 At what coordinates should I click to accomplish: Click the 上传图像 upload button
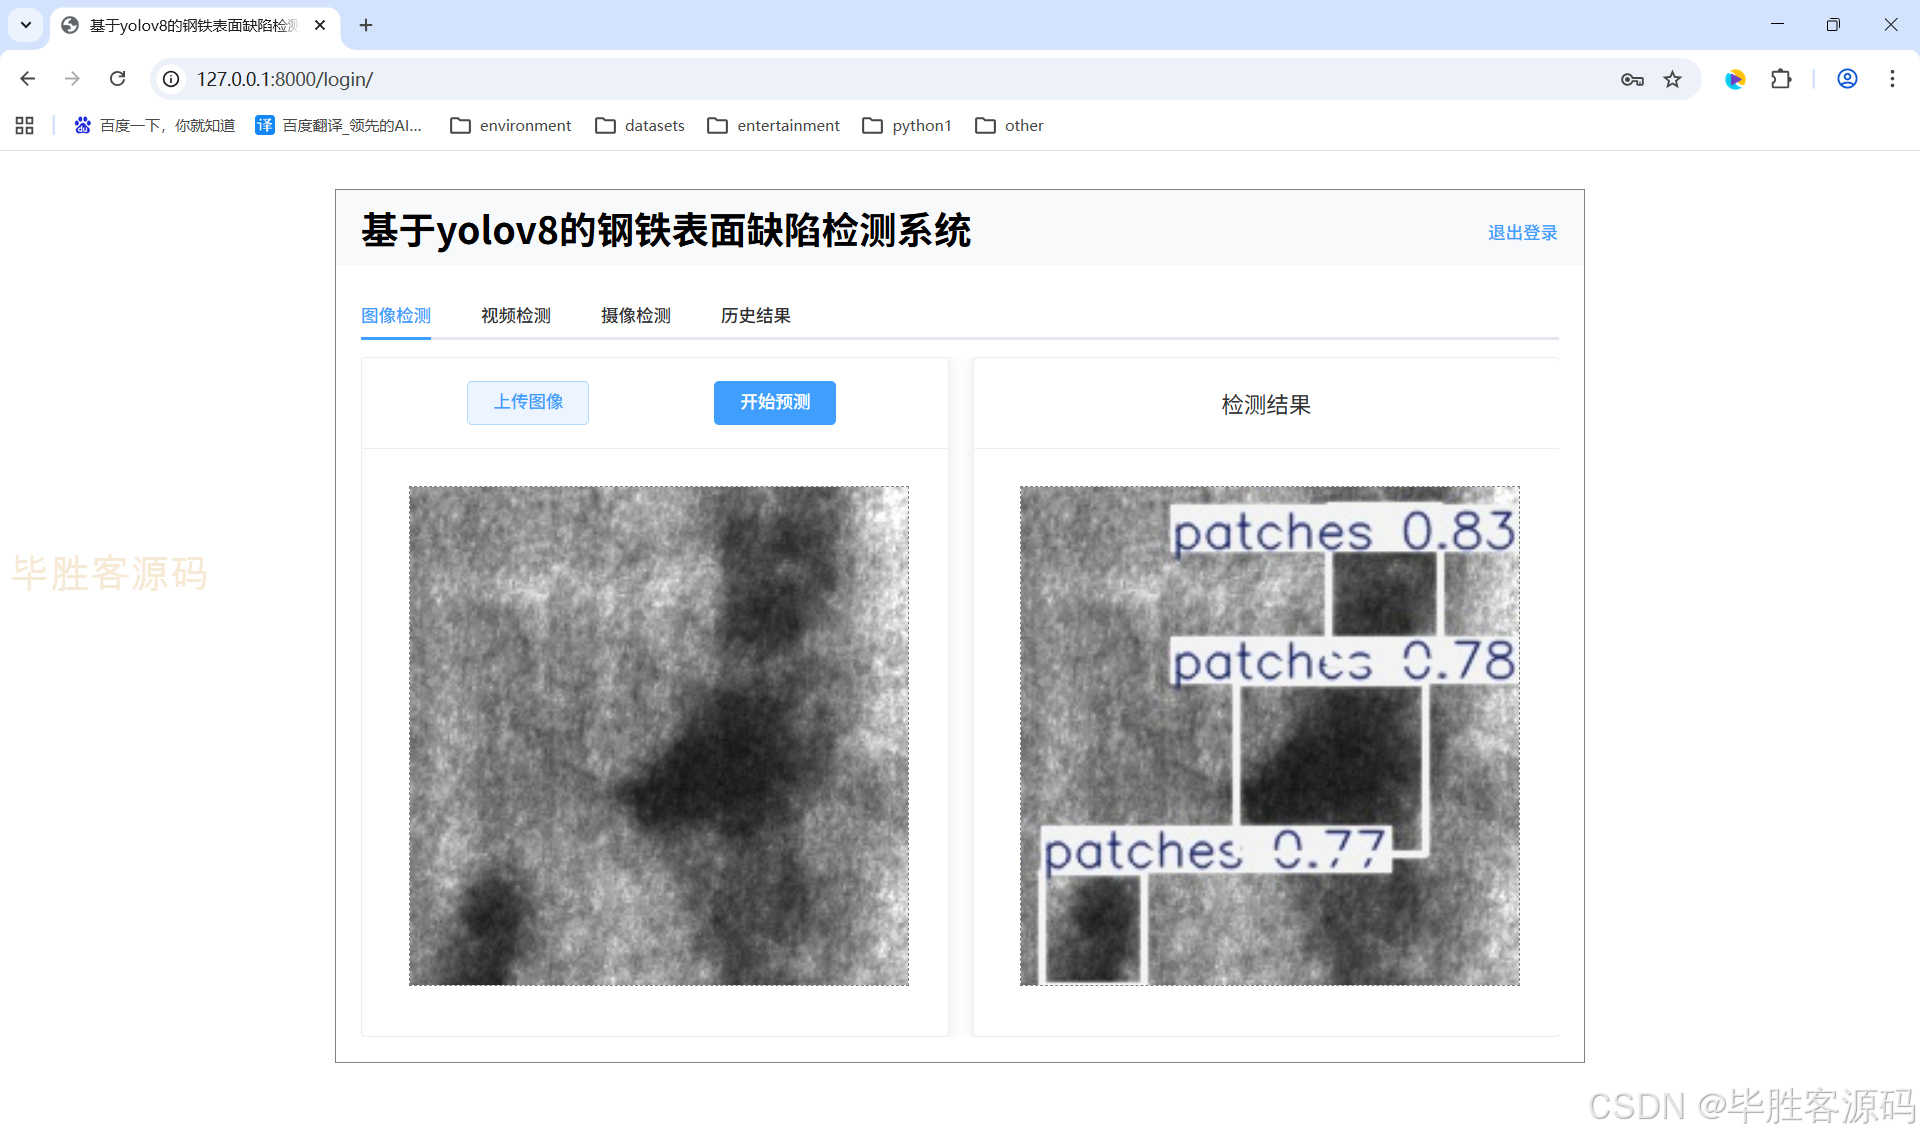click(x=528, y=402)
